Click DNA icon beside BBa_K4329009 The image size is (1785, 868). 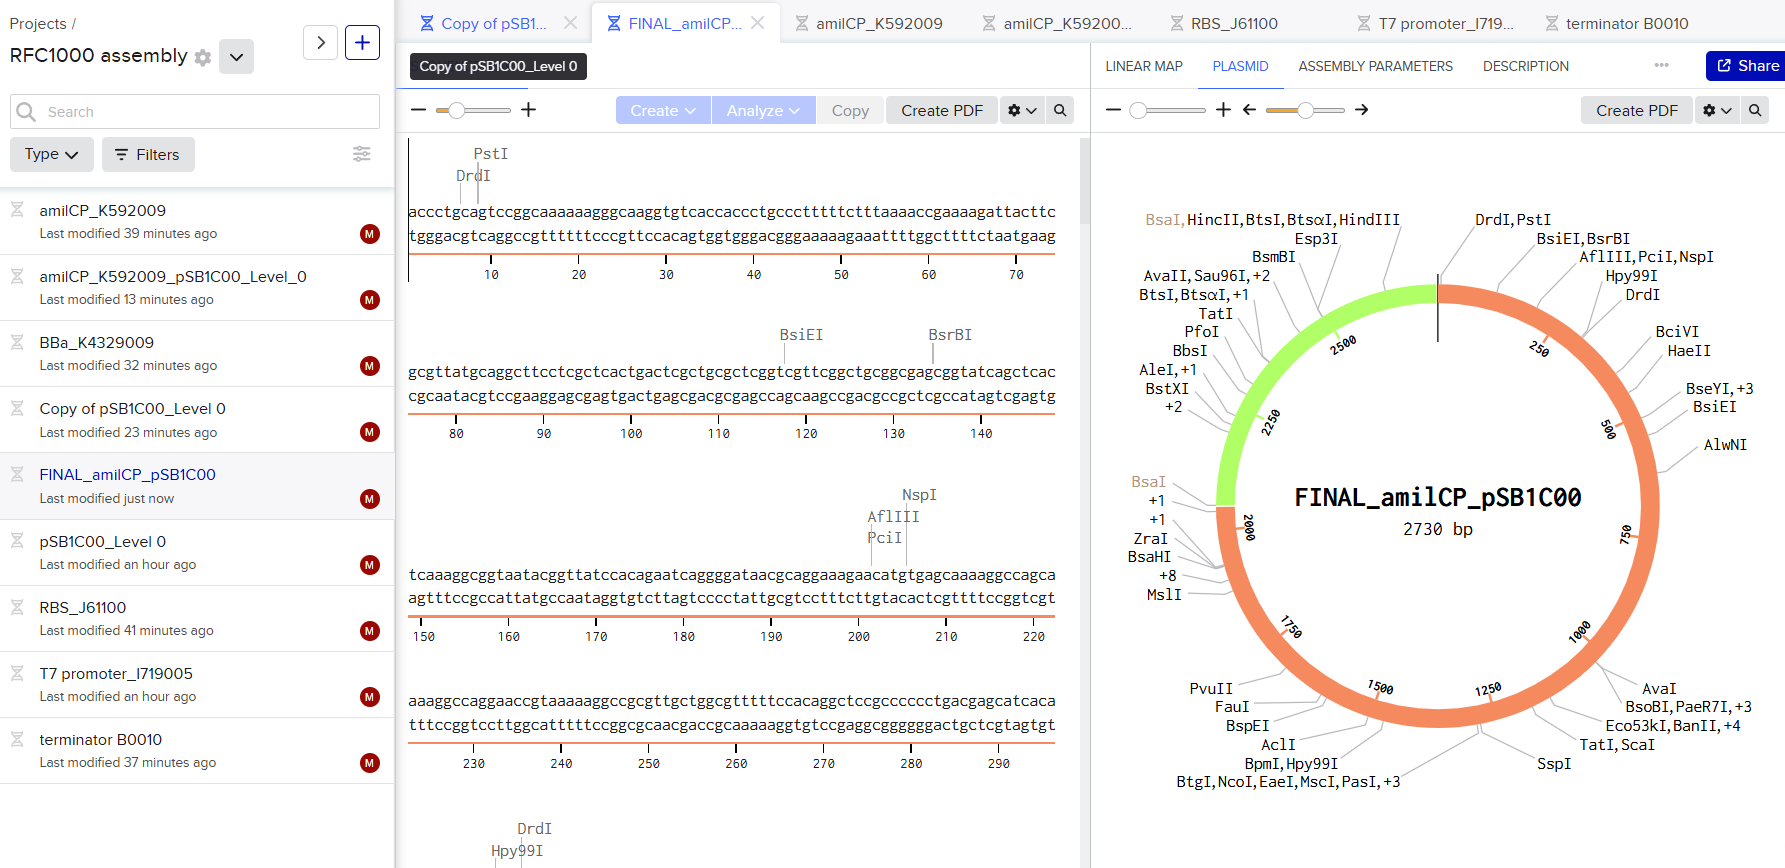pyautogui.click(x=17, y=342)
